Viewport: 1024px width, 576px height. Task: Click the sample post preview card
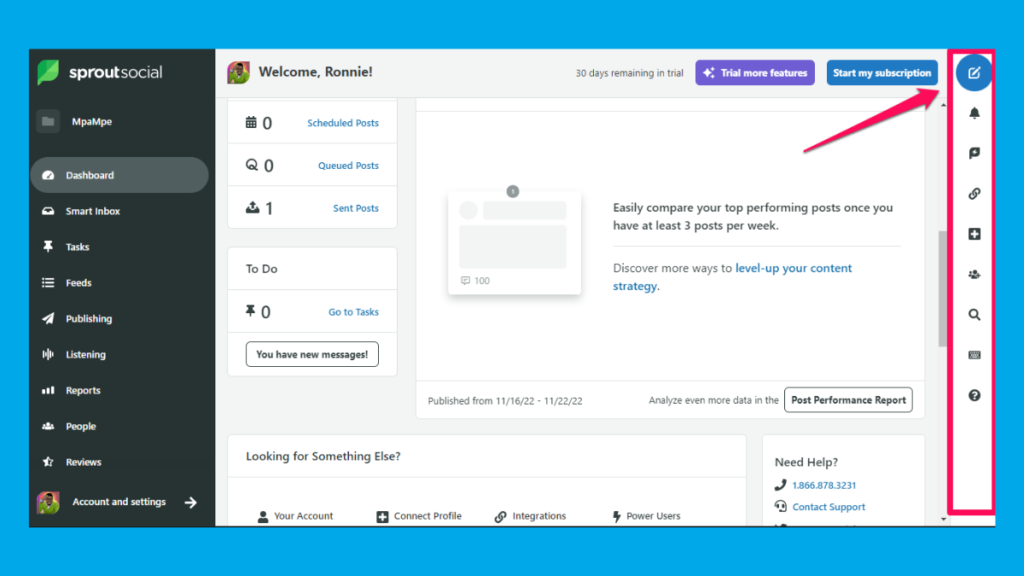(515, 242)
